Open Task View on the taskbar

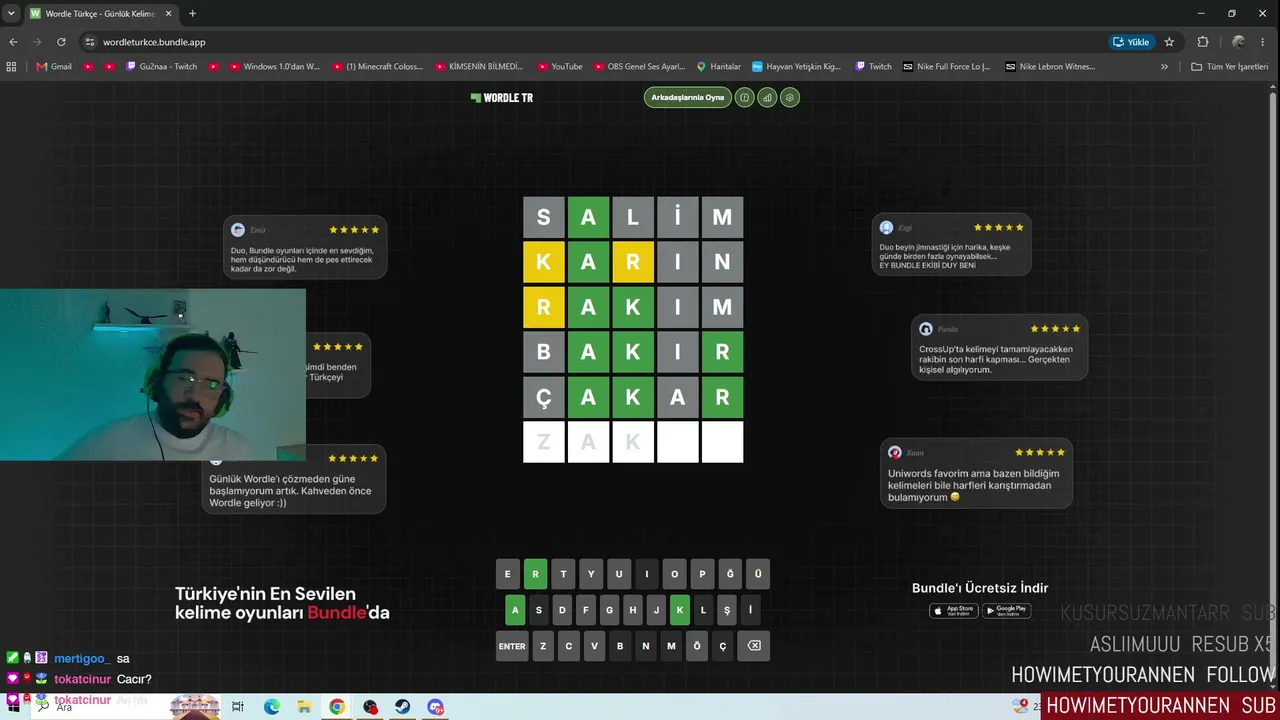tap(237, 707)
